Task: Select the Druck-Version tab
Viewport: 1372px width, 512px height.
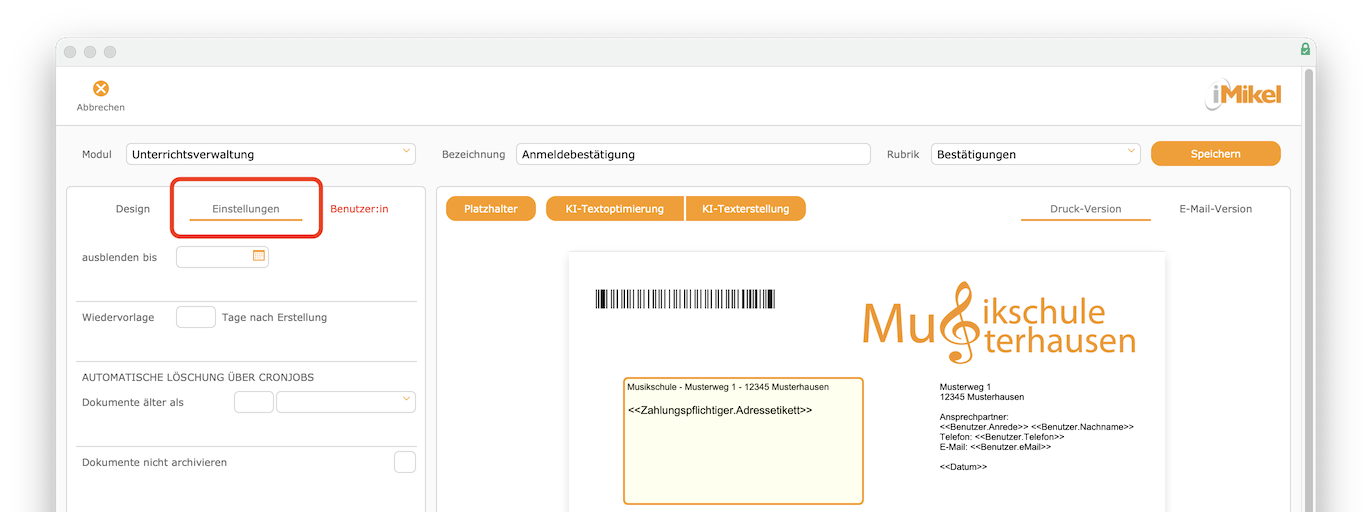Action: point(1086,209)
